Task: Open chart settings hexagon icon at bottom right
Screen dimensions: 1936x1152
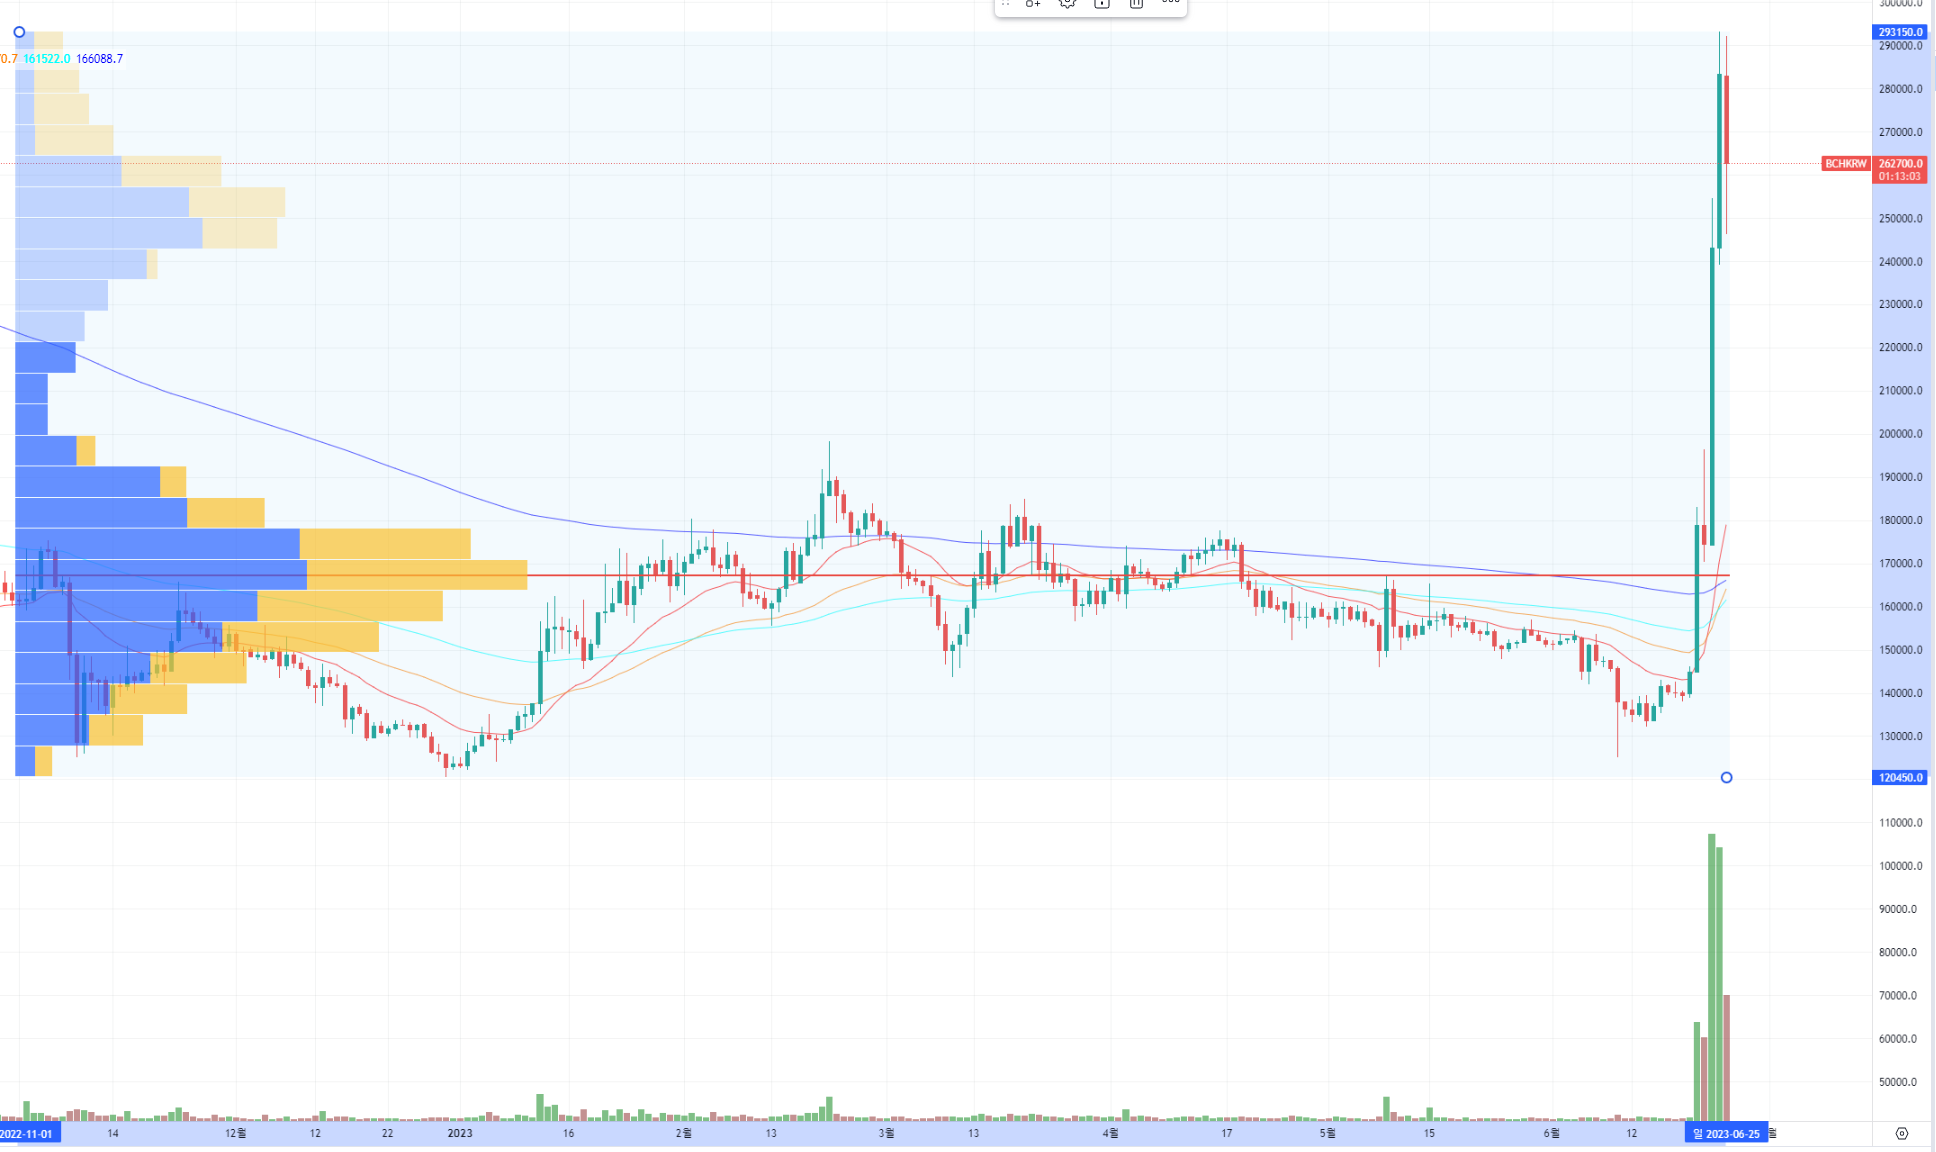Action: (1902, 1133)
